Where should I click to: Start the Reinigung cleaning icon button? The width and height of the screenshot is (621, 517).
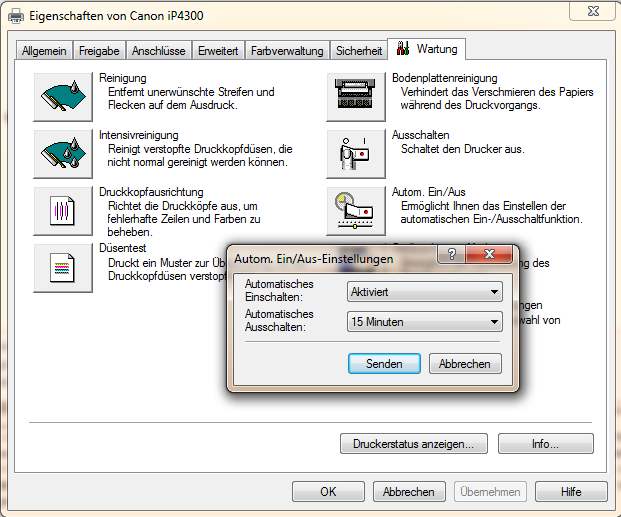click(63, 97)
